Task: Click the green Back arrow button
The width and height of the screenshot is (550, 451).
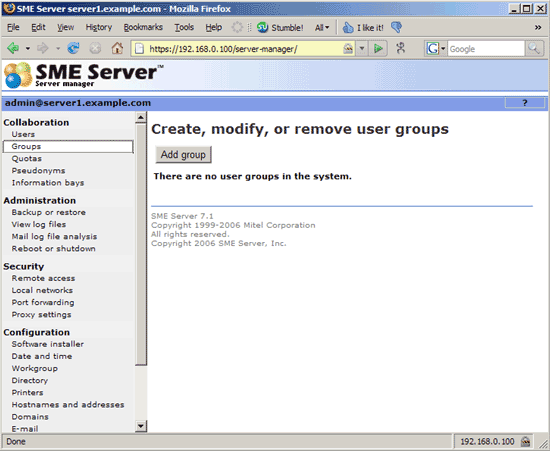Action: (x=13, y=48)
